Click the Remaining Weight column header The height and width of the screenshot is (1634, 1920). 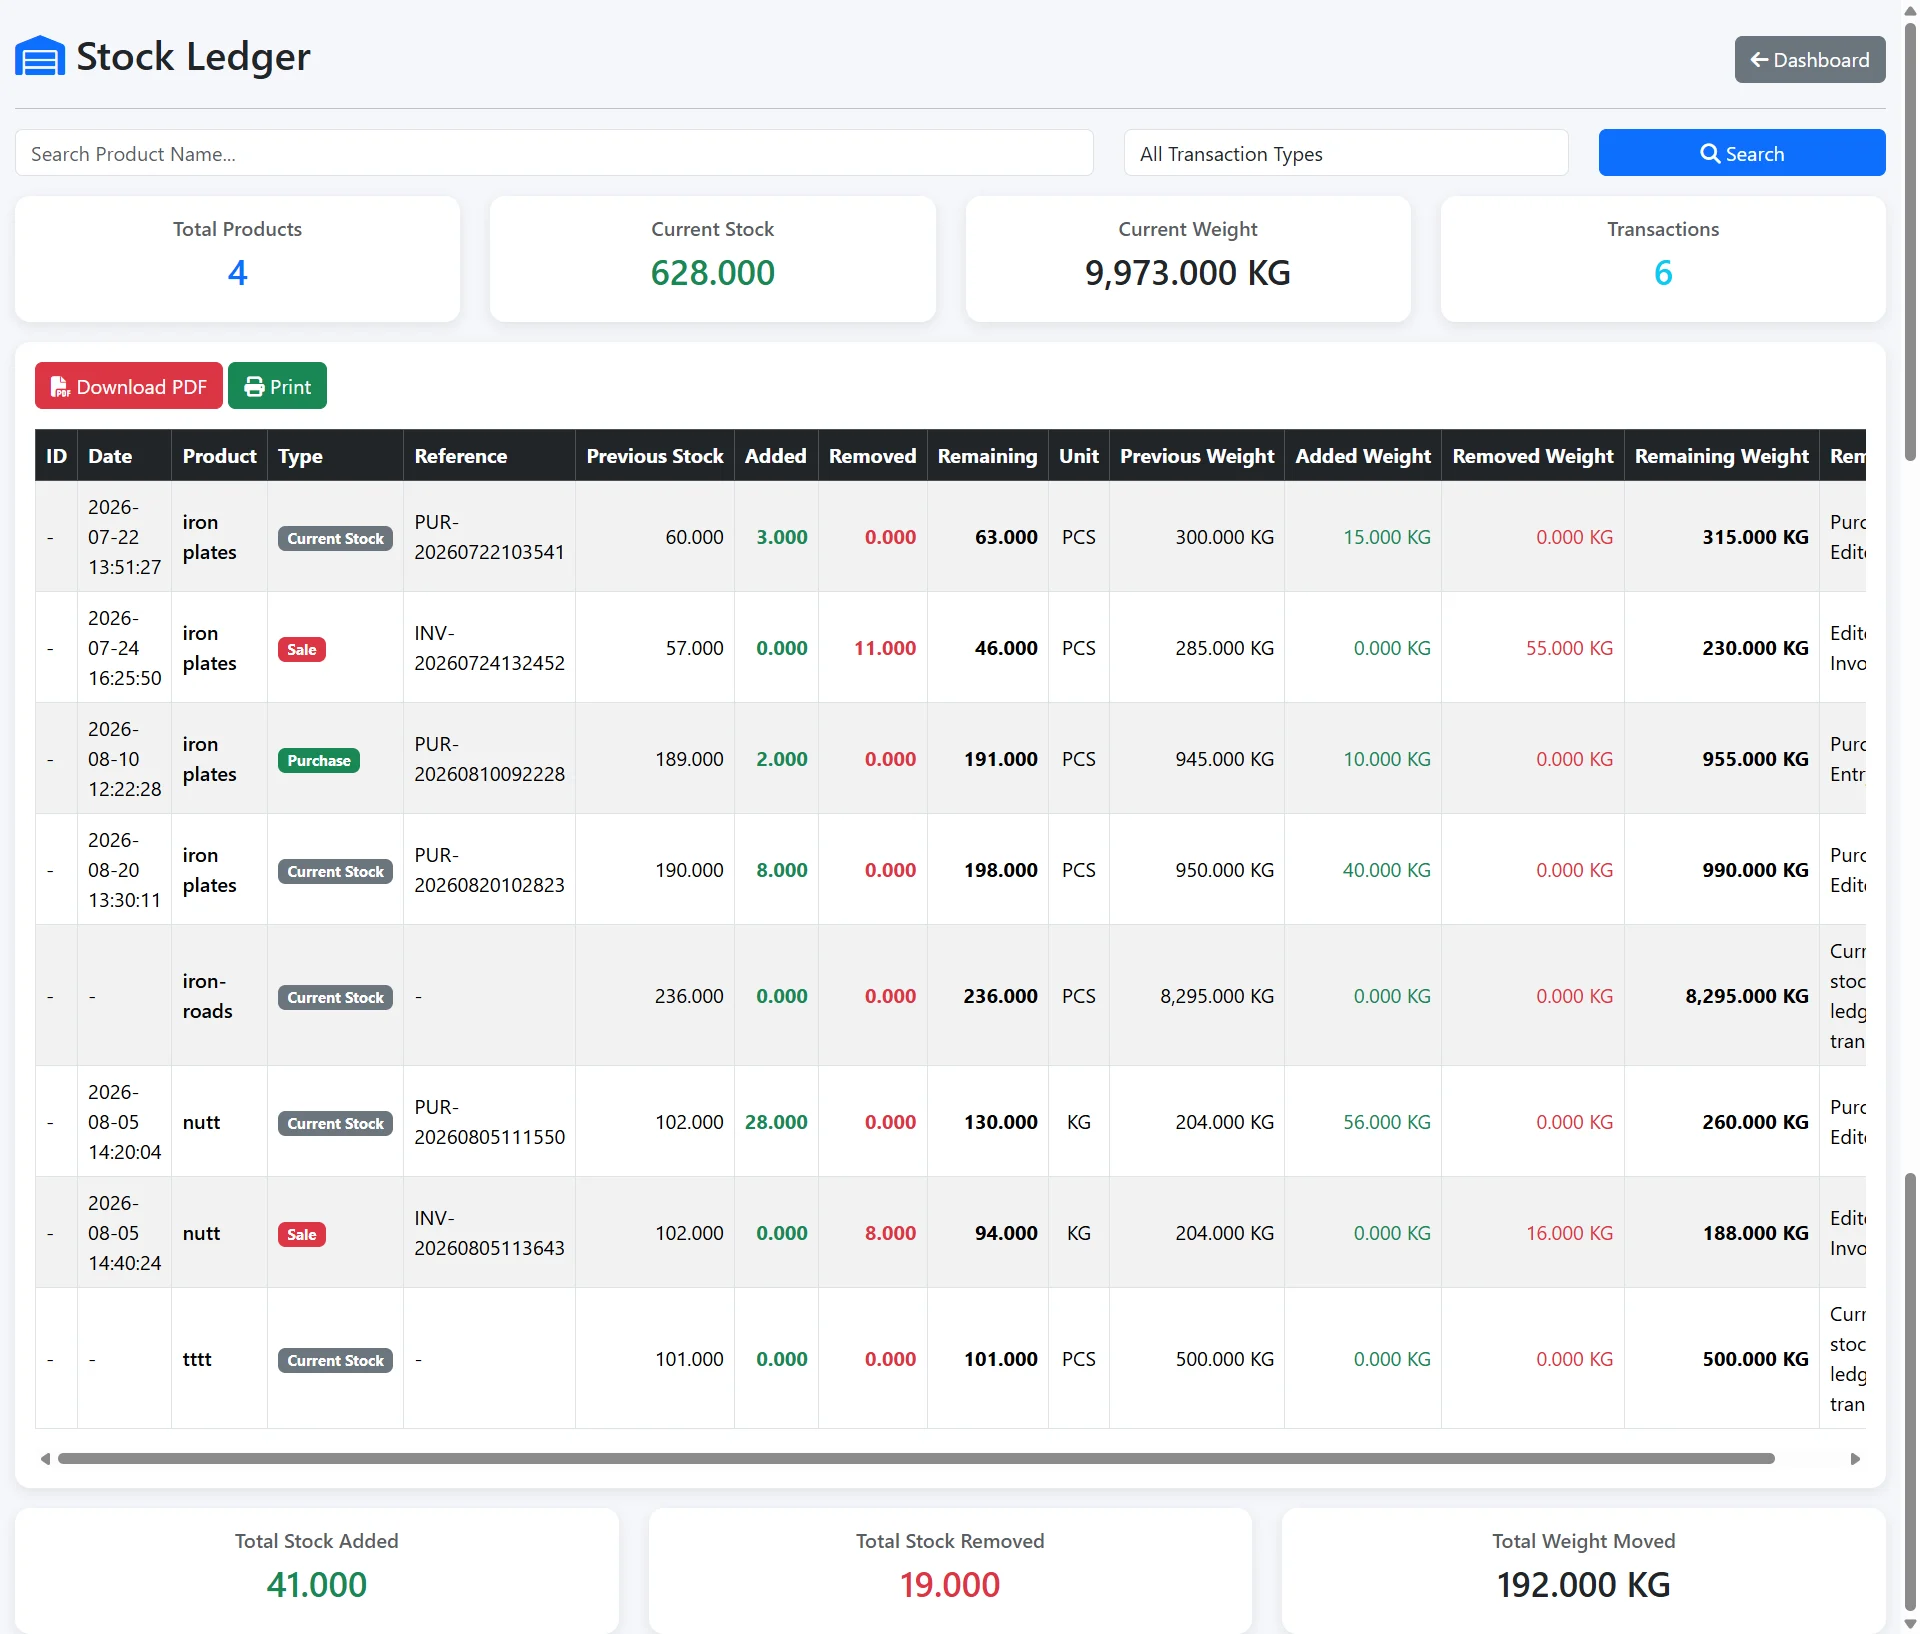pyautogui.click(x=1721, y=456)
